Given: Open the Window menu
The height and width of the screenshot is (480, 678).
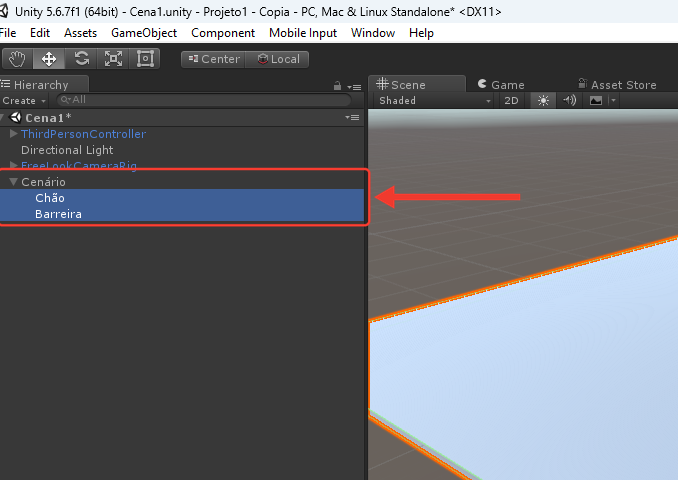Looking at the screenshot, I should tap(373, 33).
